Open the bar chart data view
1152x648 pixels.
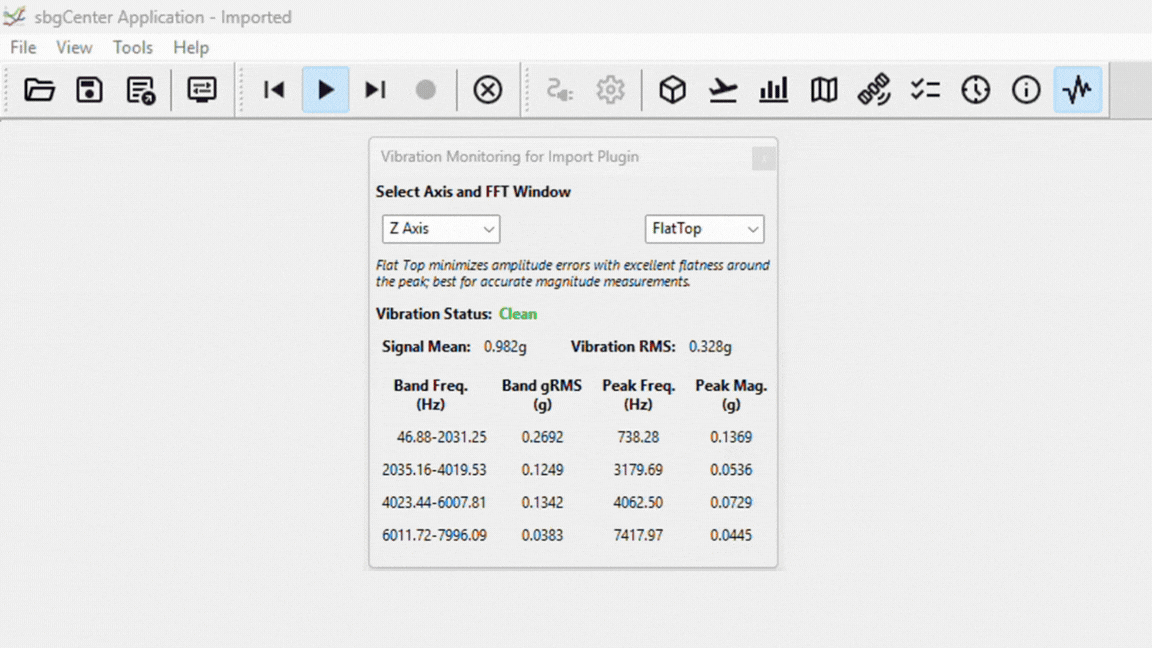click(773, 89)
